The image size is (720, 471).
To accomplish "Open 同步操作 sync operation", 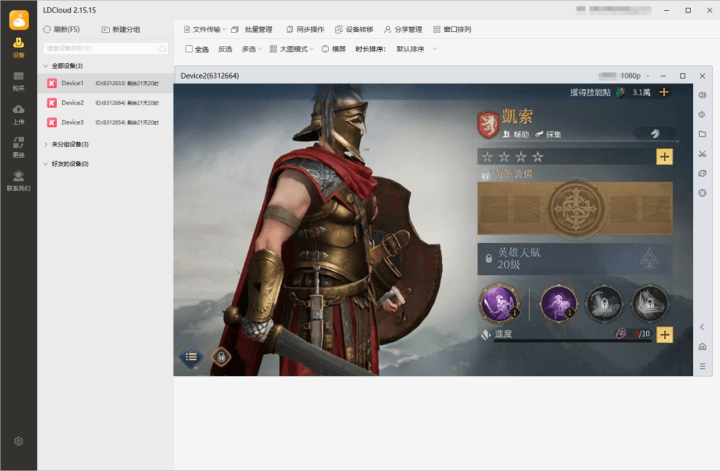I will pyautogui.click(x=305, y=29).
